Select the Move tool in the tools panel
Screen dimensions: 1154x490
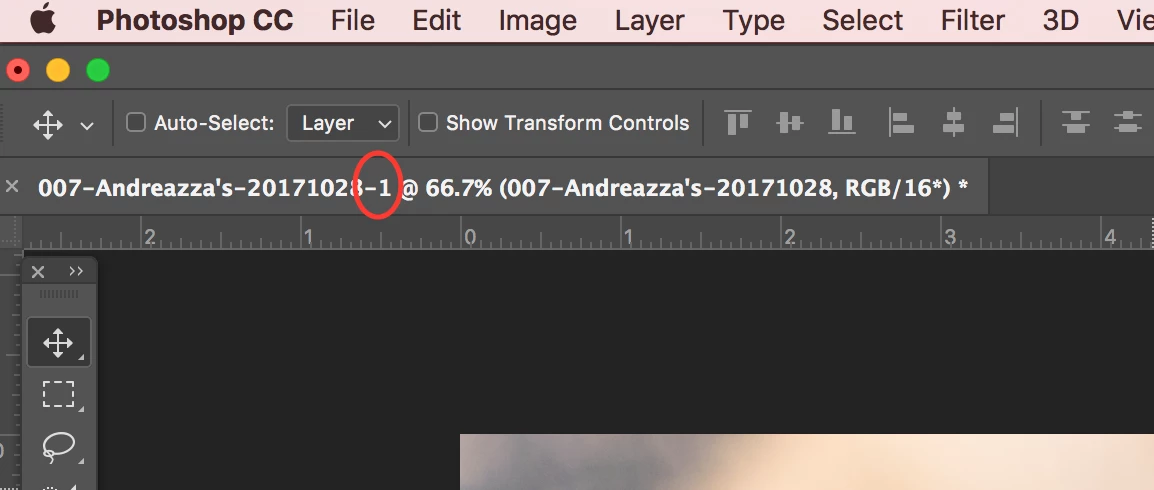click(58, 343)
